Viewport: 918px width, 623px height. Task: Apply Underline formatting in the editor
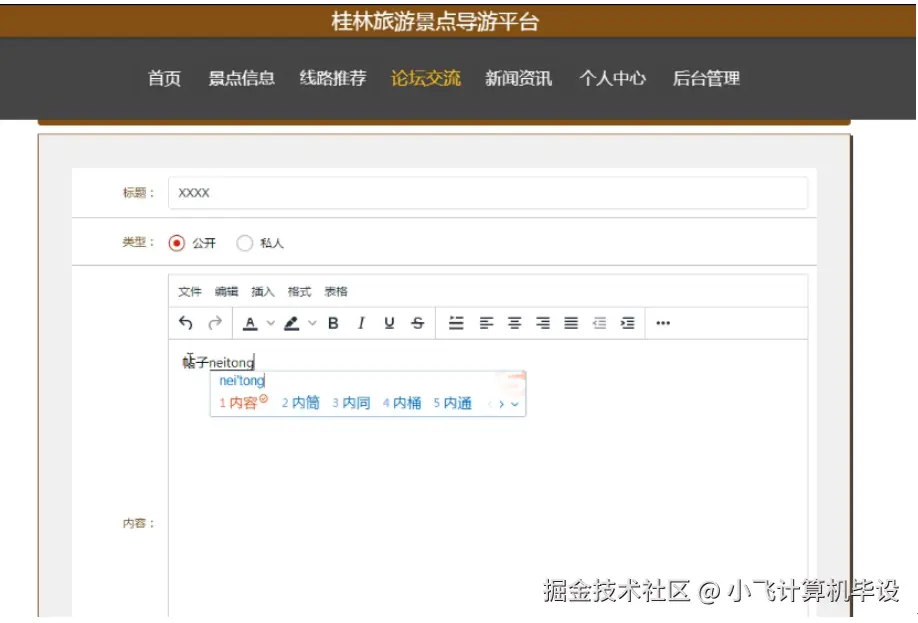tap(389, 323)
